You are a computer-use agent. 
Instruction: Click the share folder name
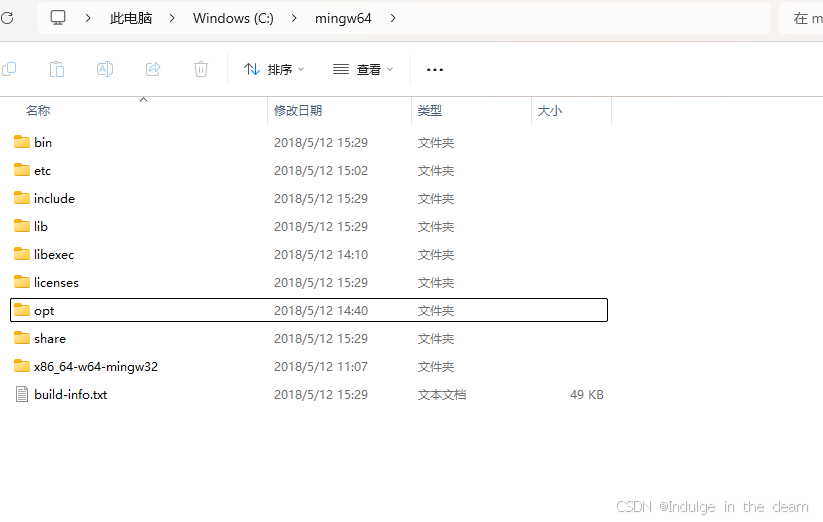tap(50, 338)
